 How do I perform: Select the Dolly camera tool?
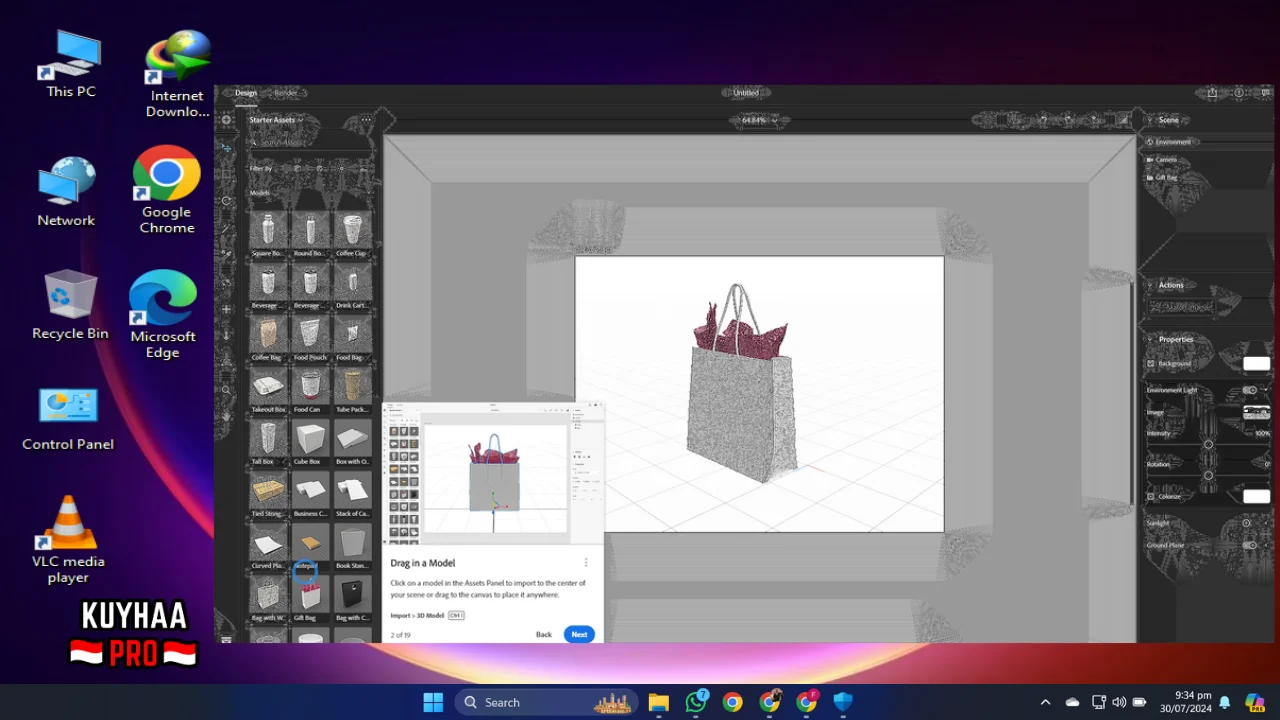228,335
